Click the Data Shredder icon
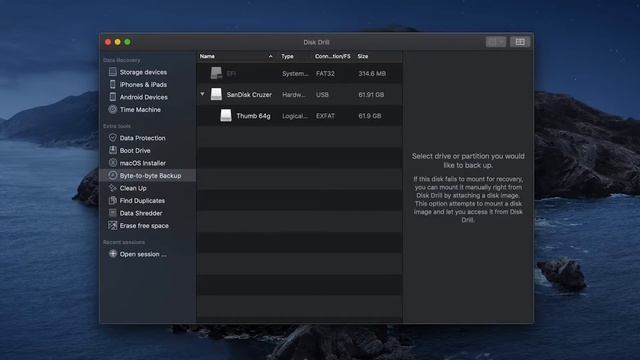640x360 pixels. click(113, 213)
